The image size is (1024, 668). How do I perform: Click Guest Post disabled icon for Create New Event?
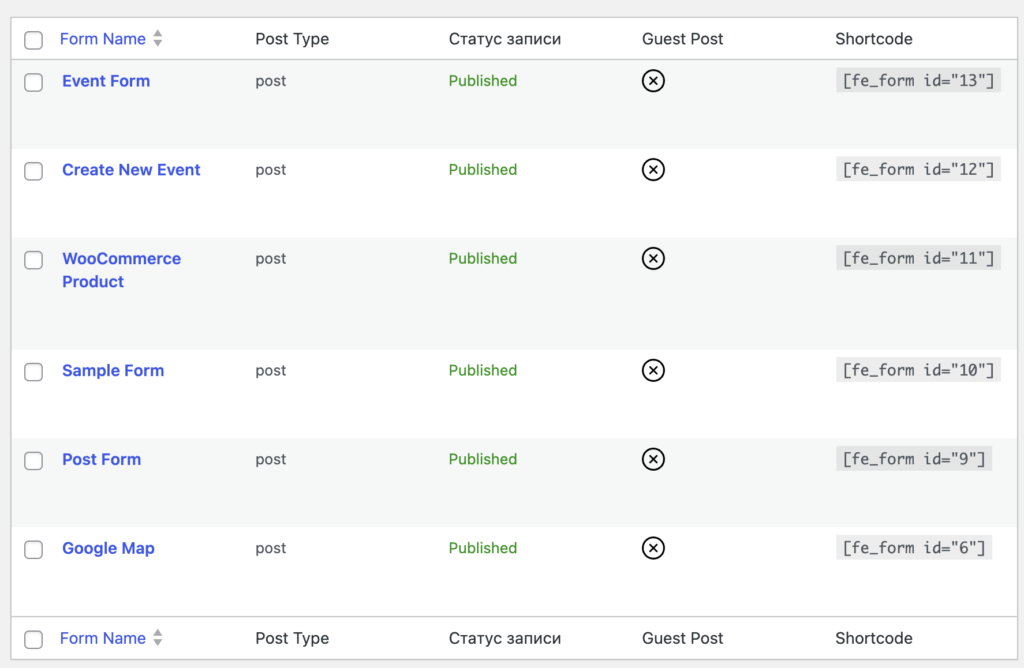(653, 170)
